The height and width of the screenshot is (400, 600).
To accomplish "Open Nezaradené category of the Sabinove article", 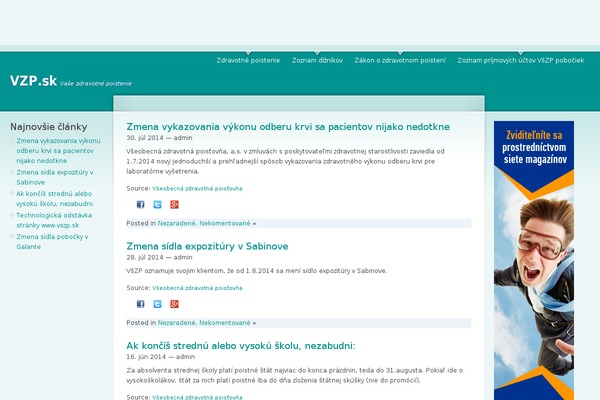I will click(x=176, y=323).
